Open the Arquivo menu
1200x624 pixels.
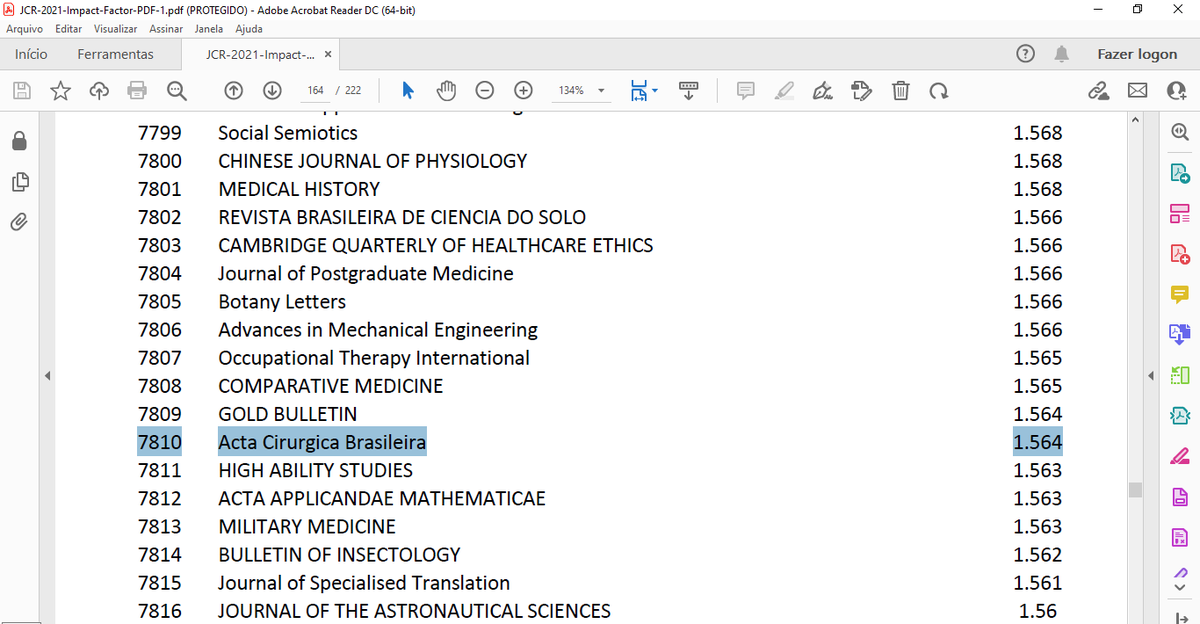[x=24, y=29]
